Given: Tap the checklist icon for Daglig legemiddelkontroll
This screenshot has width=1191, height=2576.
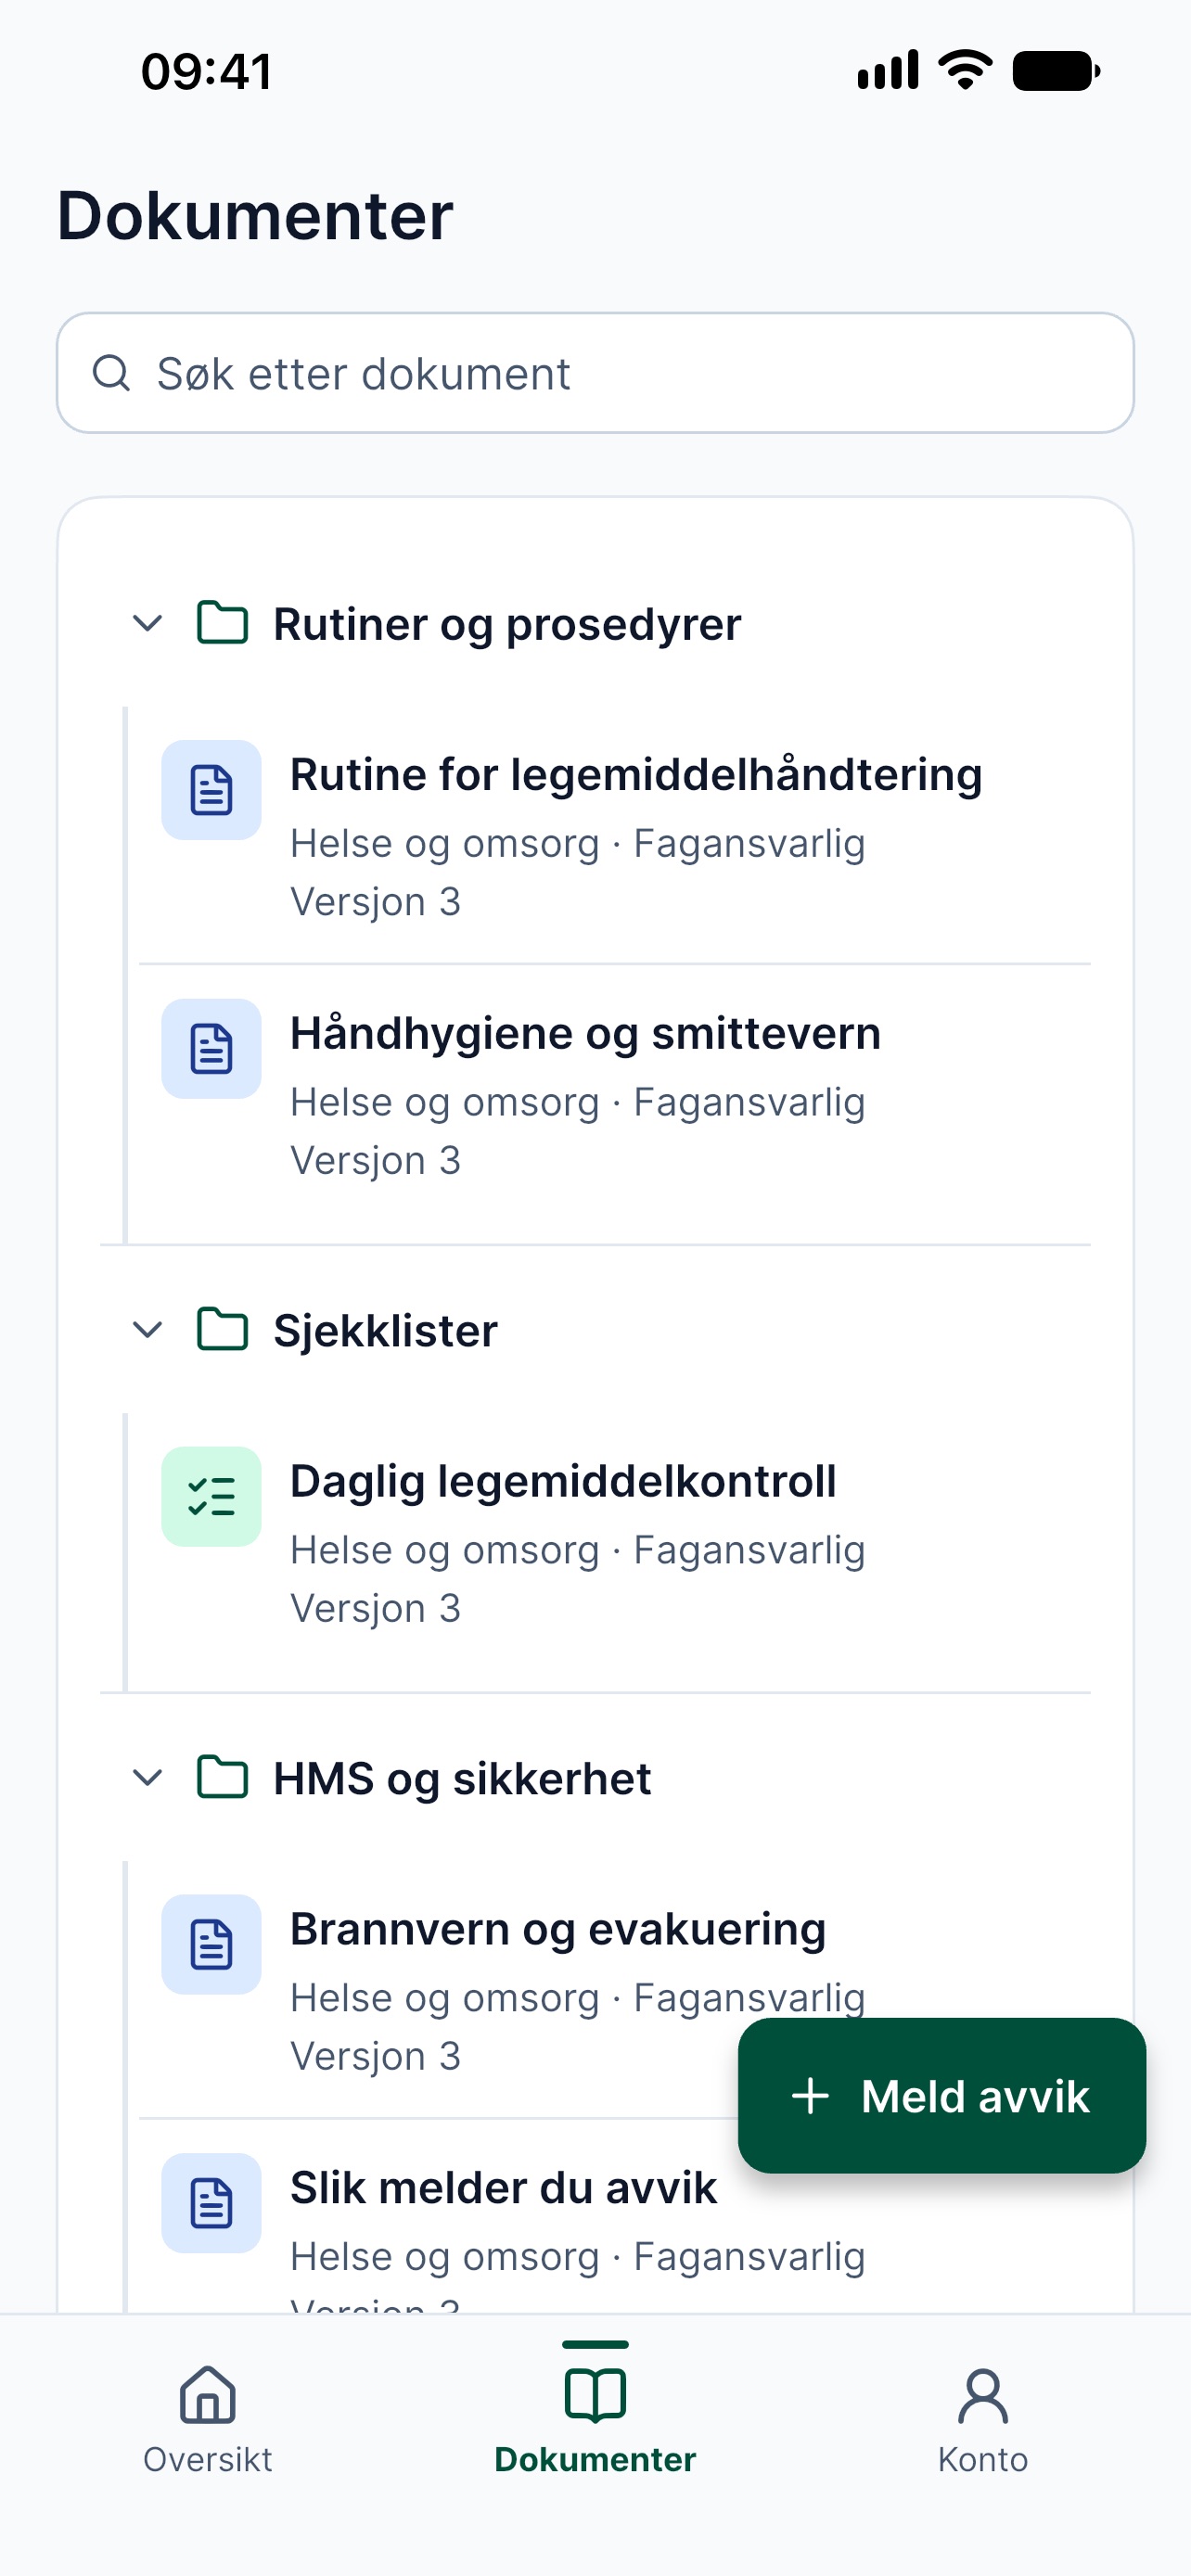Looking at the screenshot, I should point(211,1497).
